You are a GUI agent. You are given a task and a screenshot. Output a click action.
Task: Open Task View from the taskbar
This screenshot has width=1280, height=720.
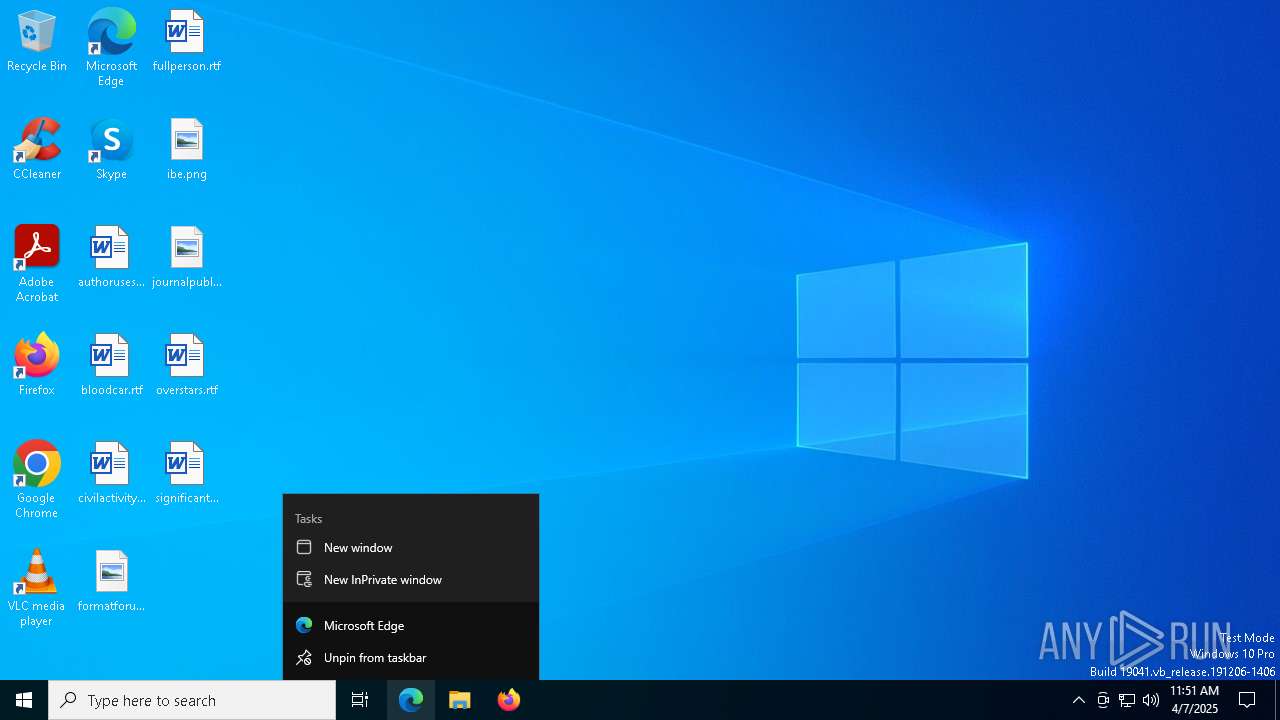click(360, 700)
